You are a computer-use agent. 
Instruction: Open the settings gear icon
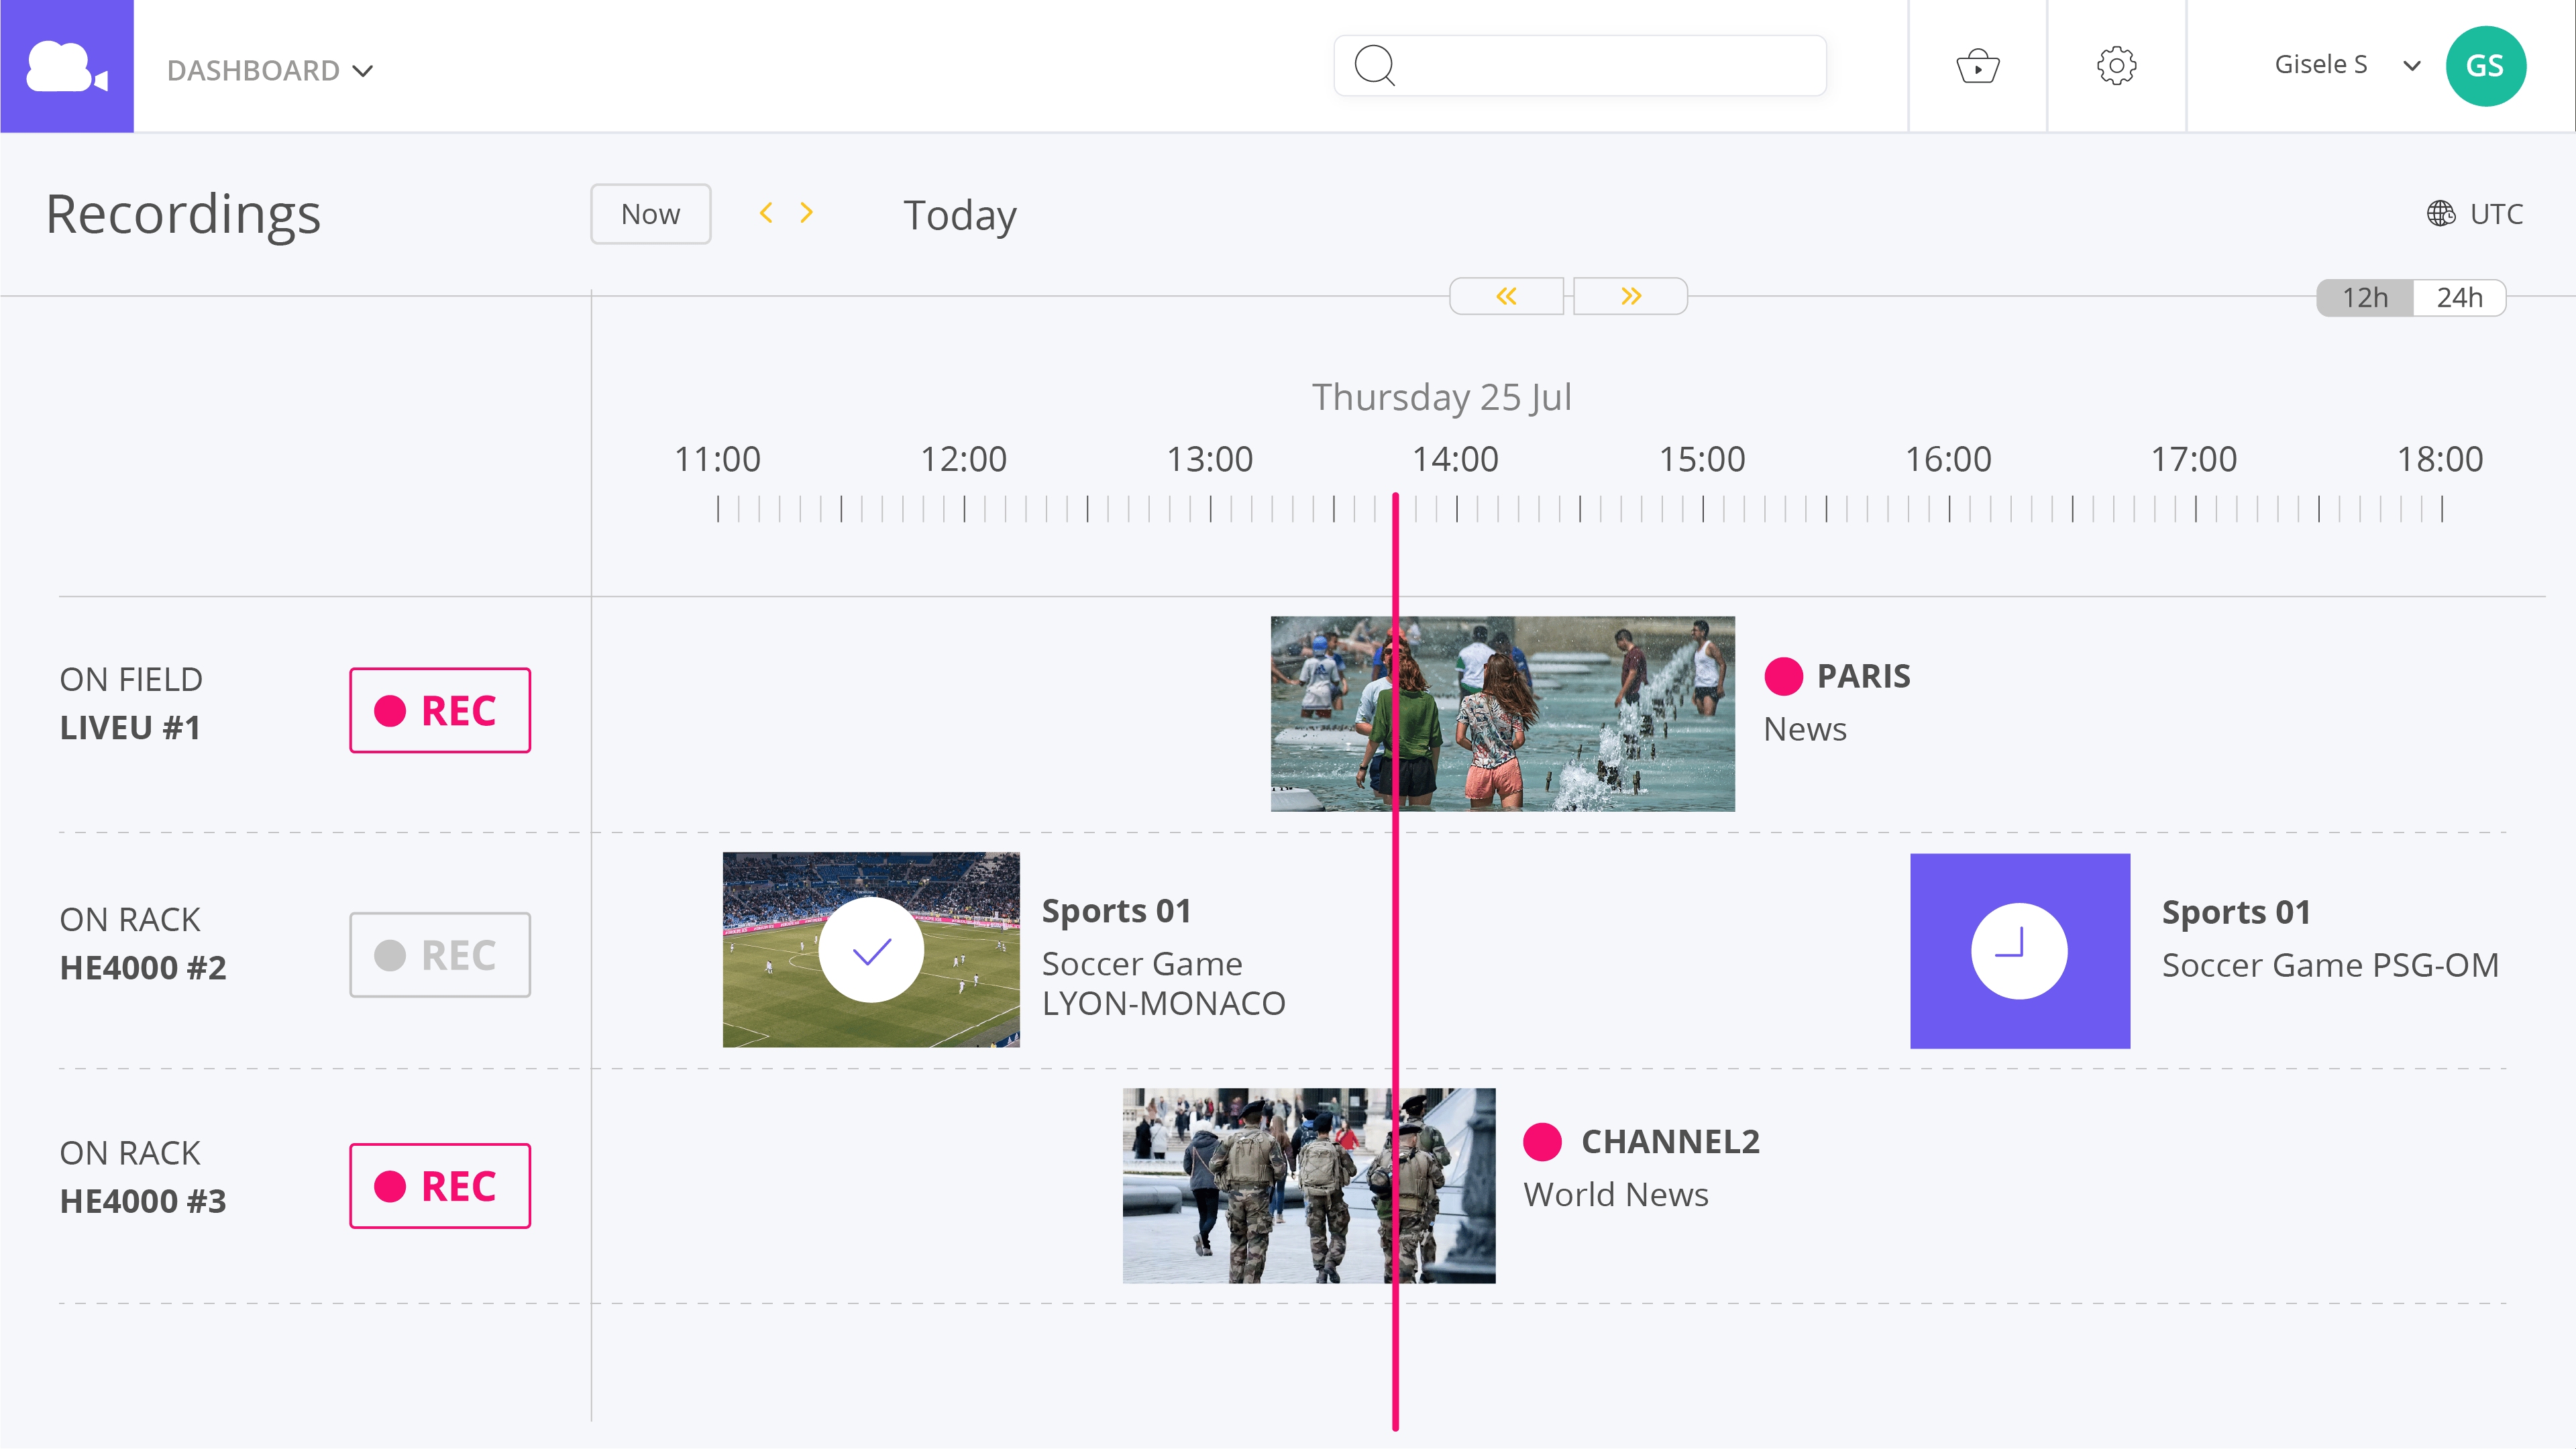(x=2116, y=66)
